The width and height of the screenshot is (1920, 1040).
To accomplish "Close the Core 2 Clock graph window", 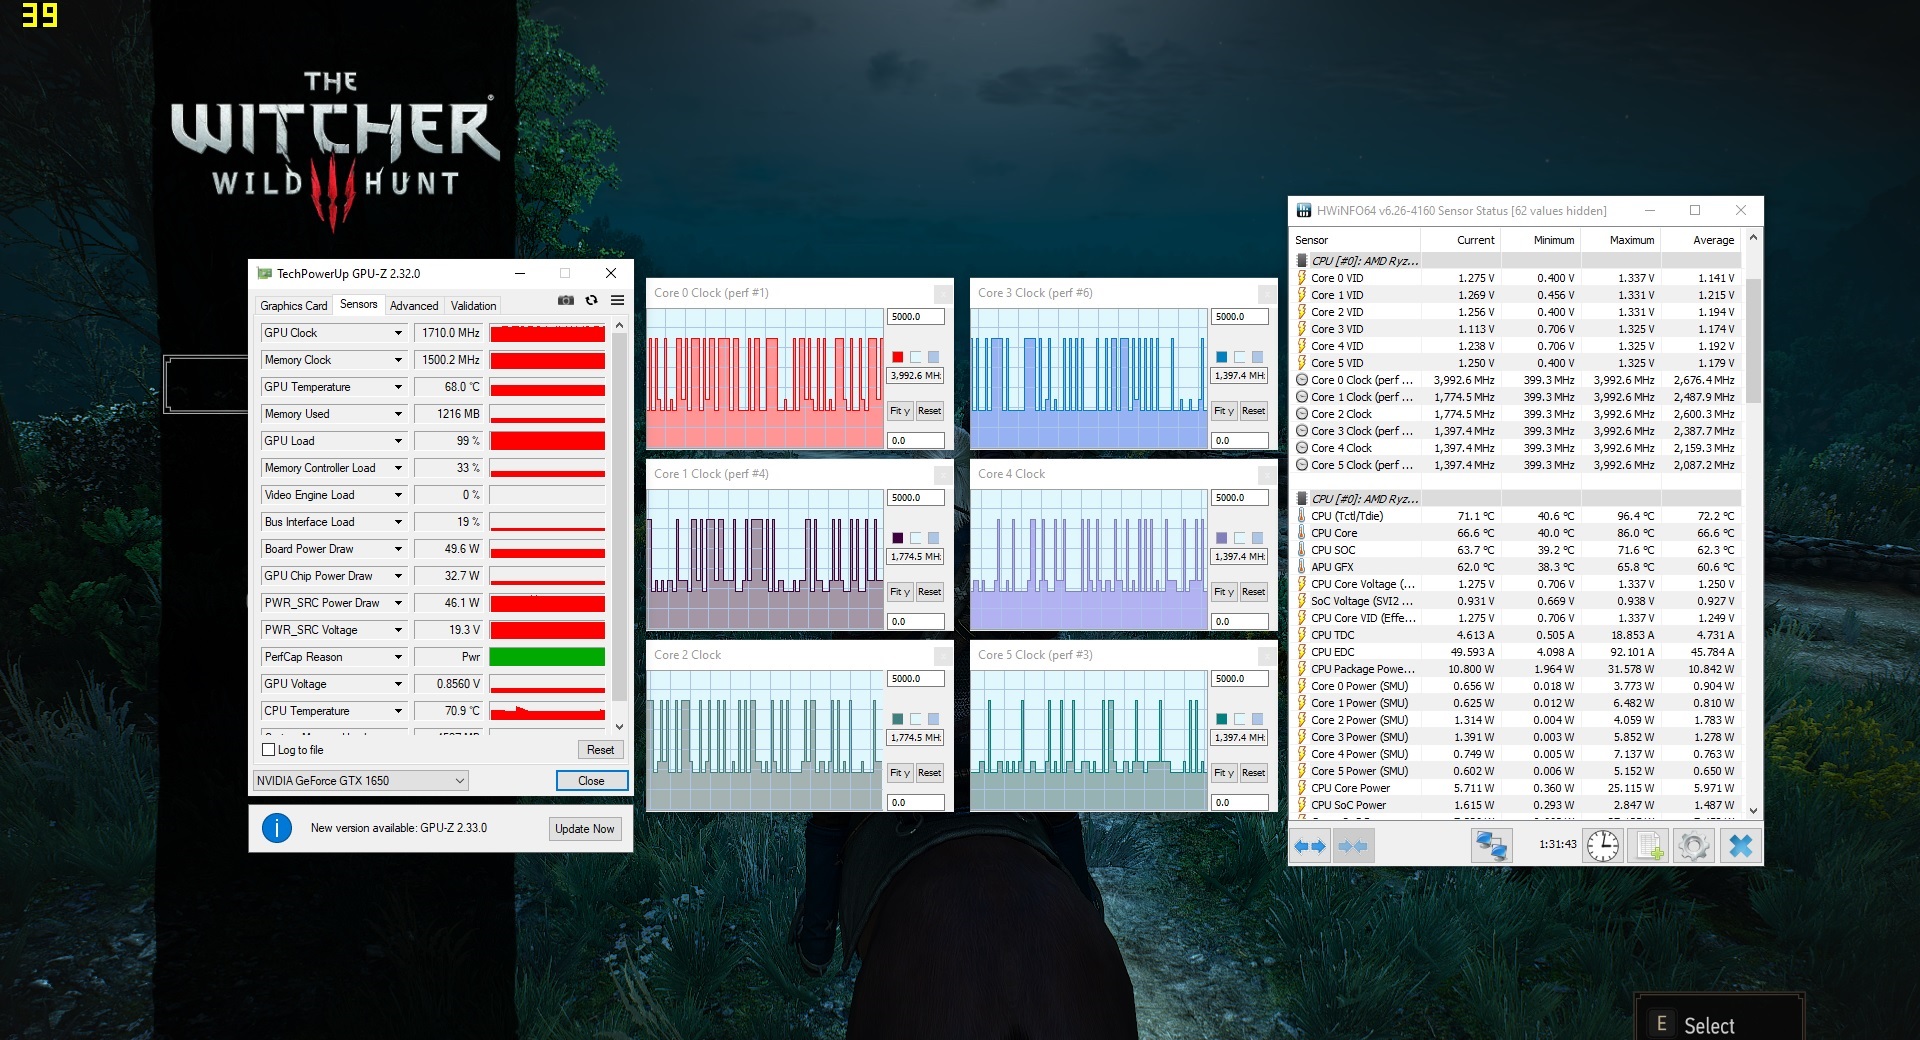I will 943,656.
